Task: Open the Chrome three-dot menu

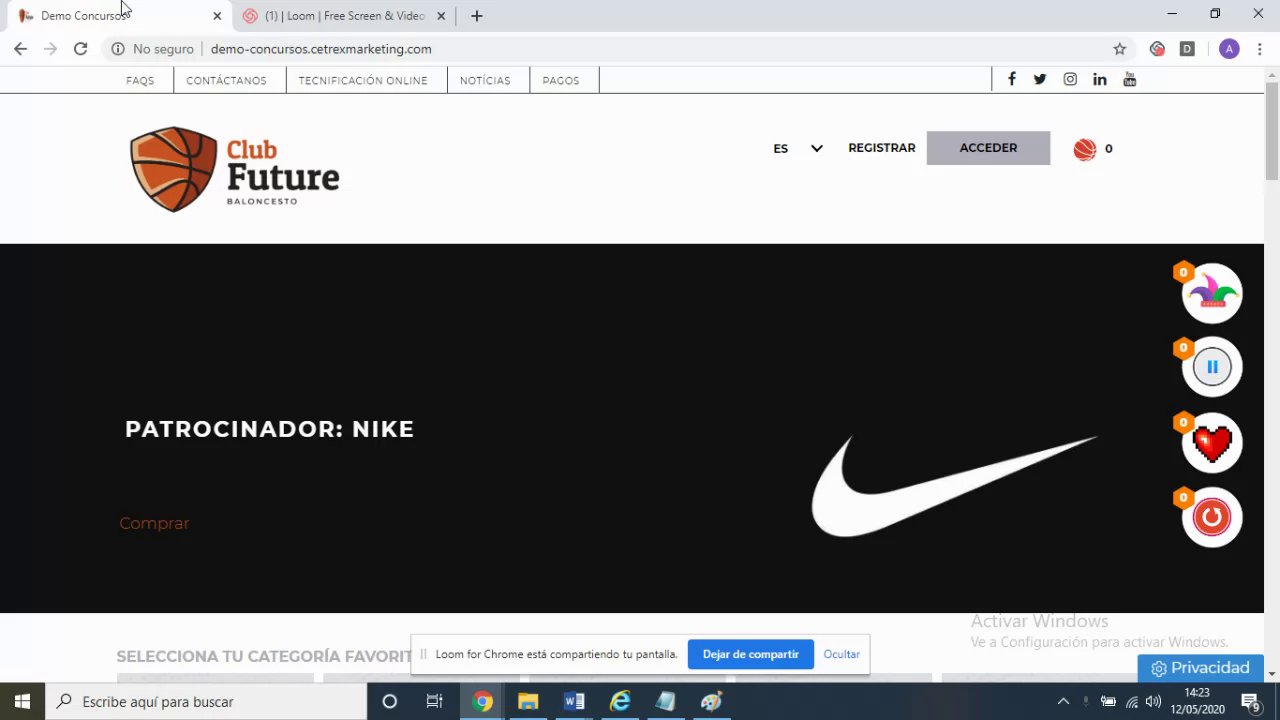Action: [1259, 49]
